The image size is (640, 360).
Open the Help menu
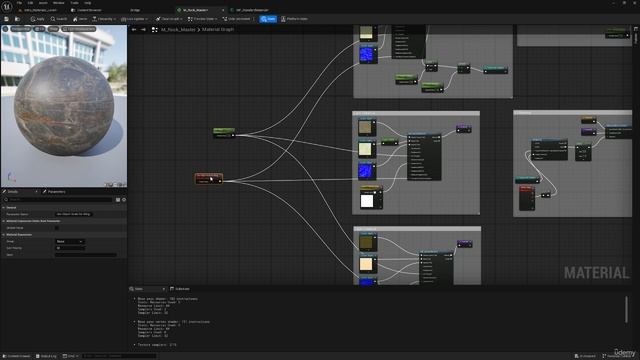pos(87,3)
